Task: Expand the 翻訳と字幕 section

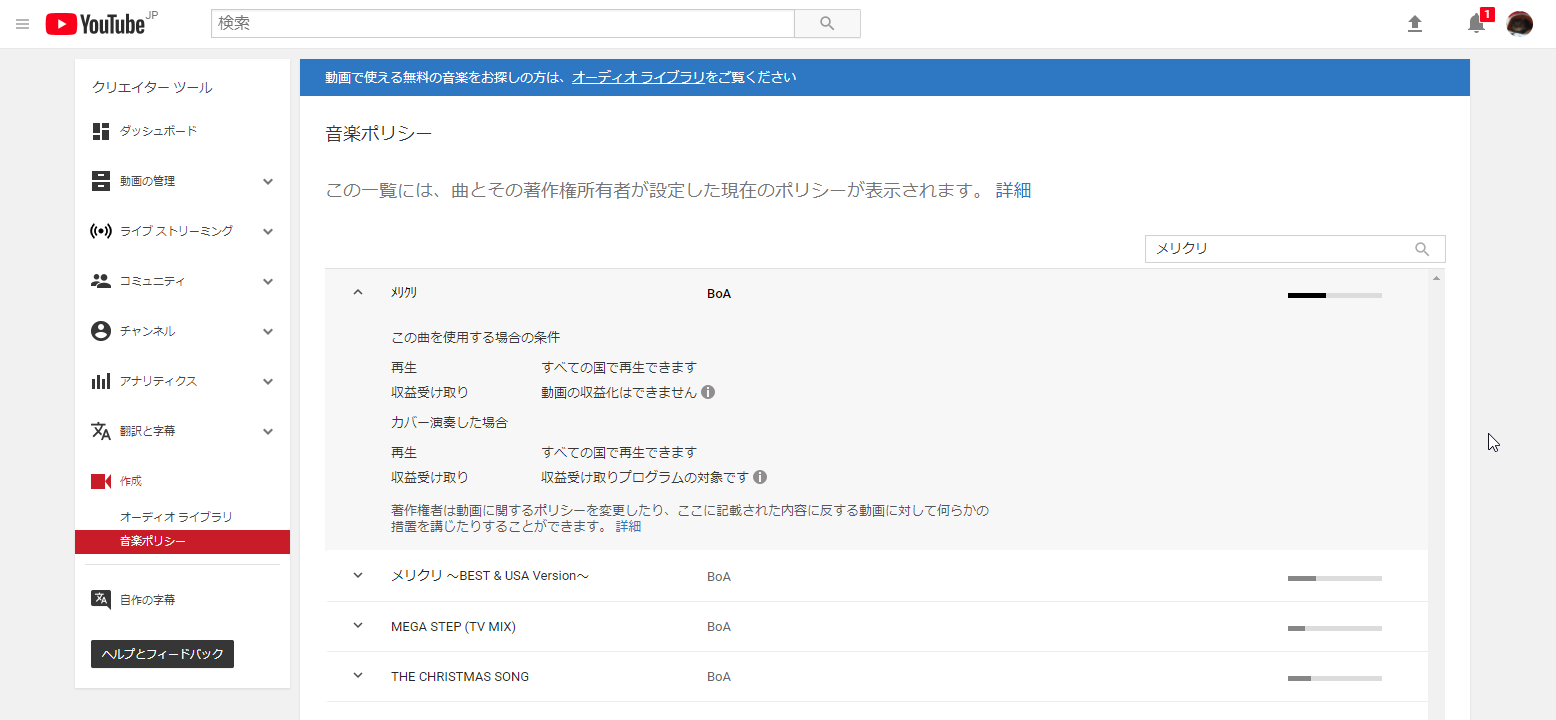Action: coord(268,431)
